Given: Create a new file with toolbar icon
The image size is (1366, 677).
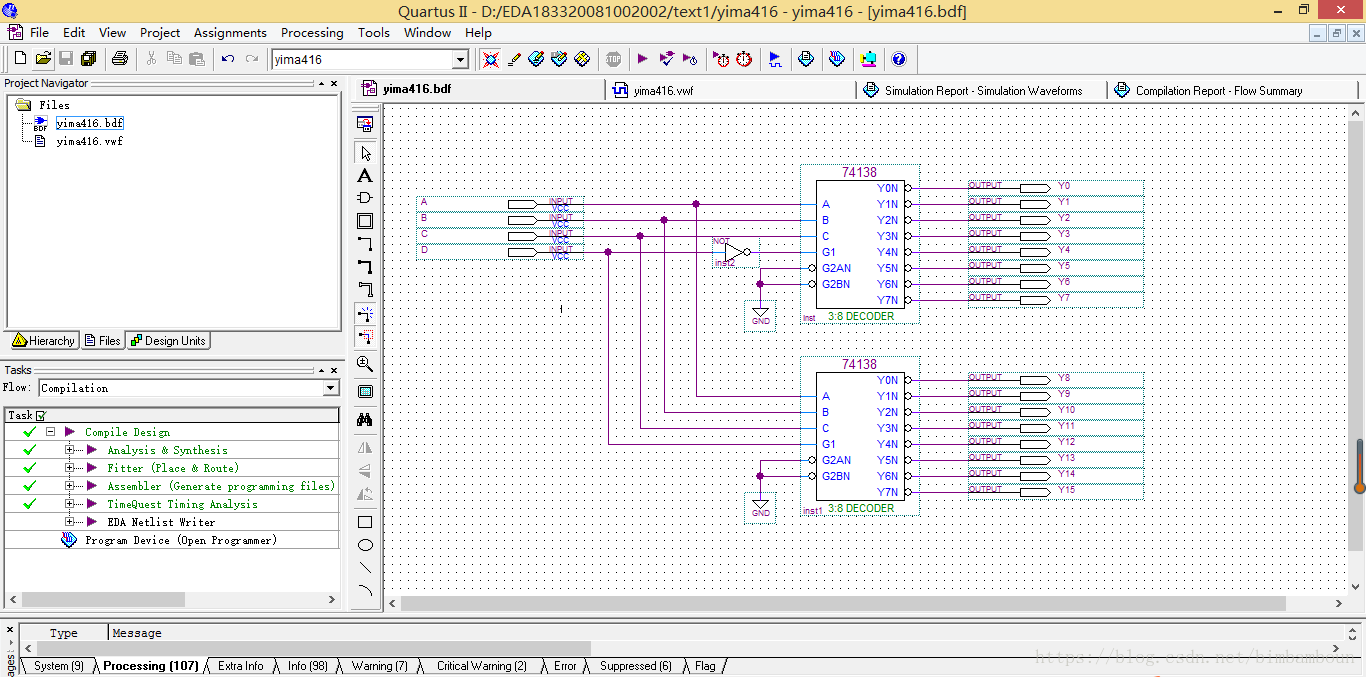Looking at the screenshot, I should [20, 59].
